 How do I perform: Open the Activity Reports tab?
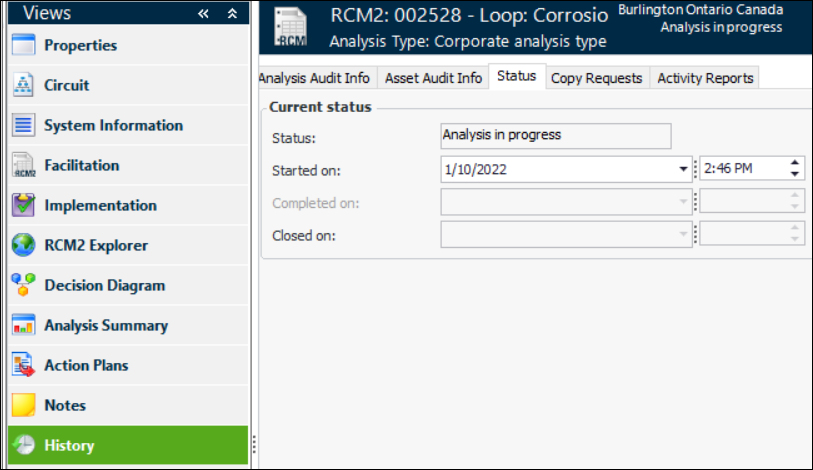click(705, 78)
